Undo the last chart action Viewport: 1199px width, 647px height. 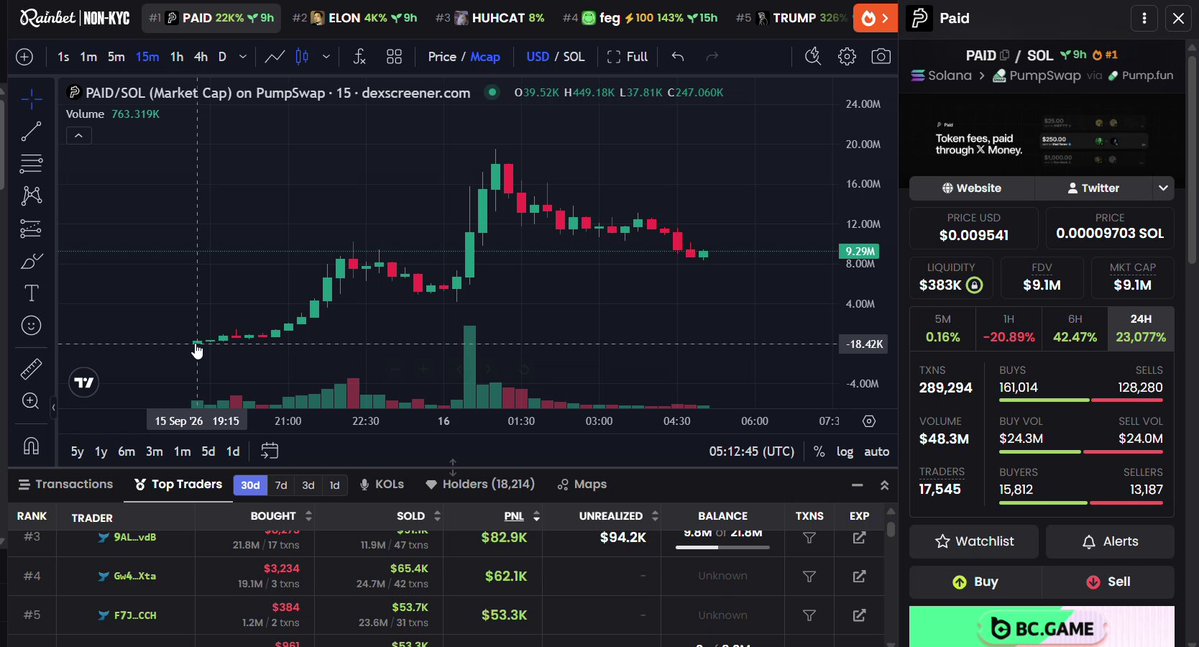coord(677,57)
